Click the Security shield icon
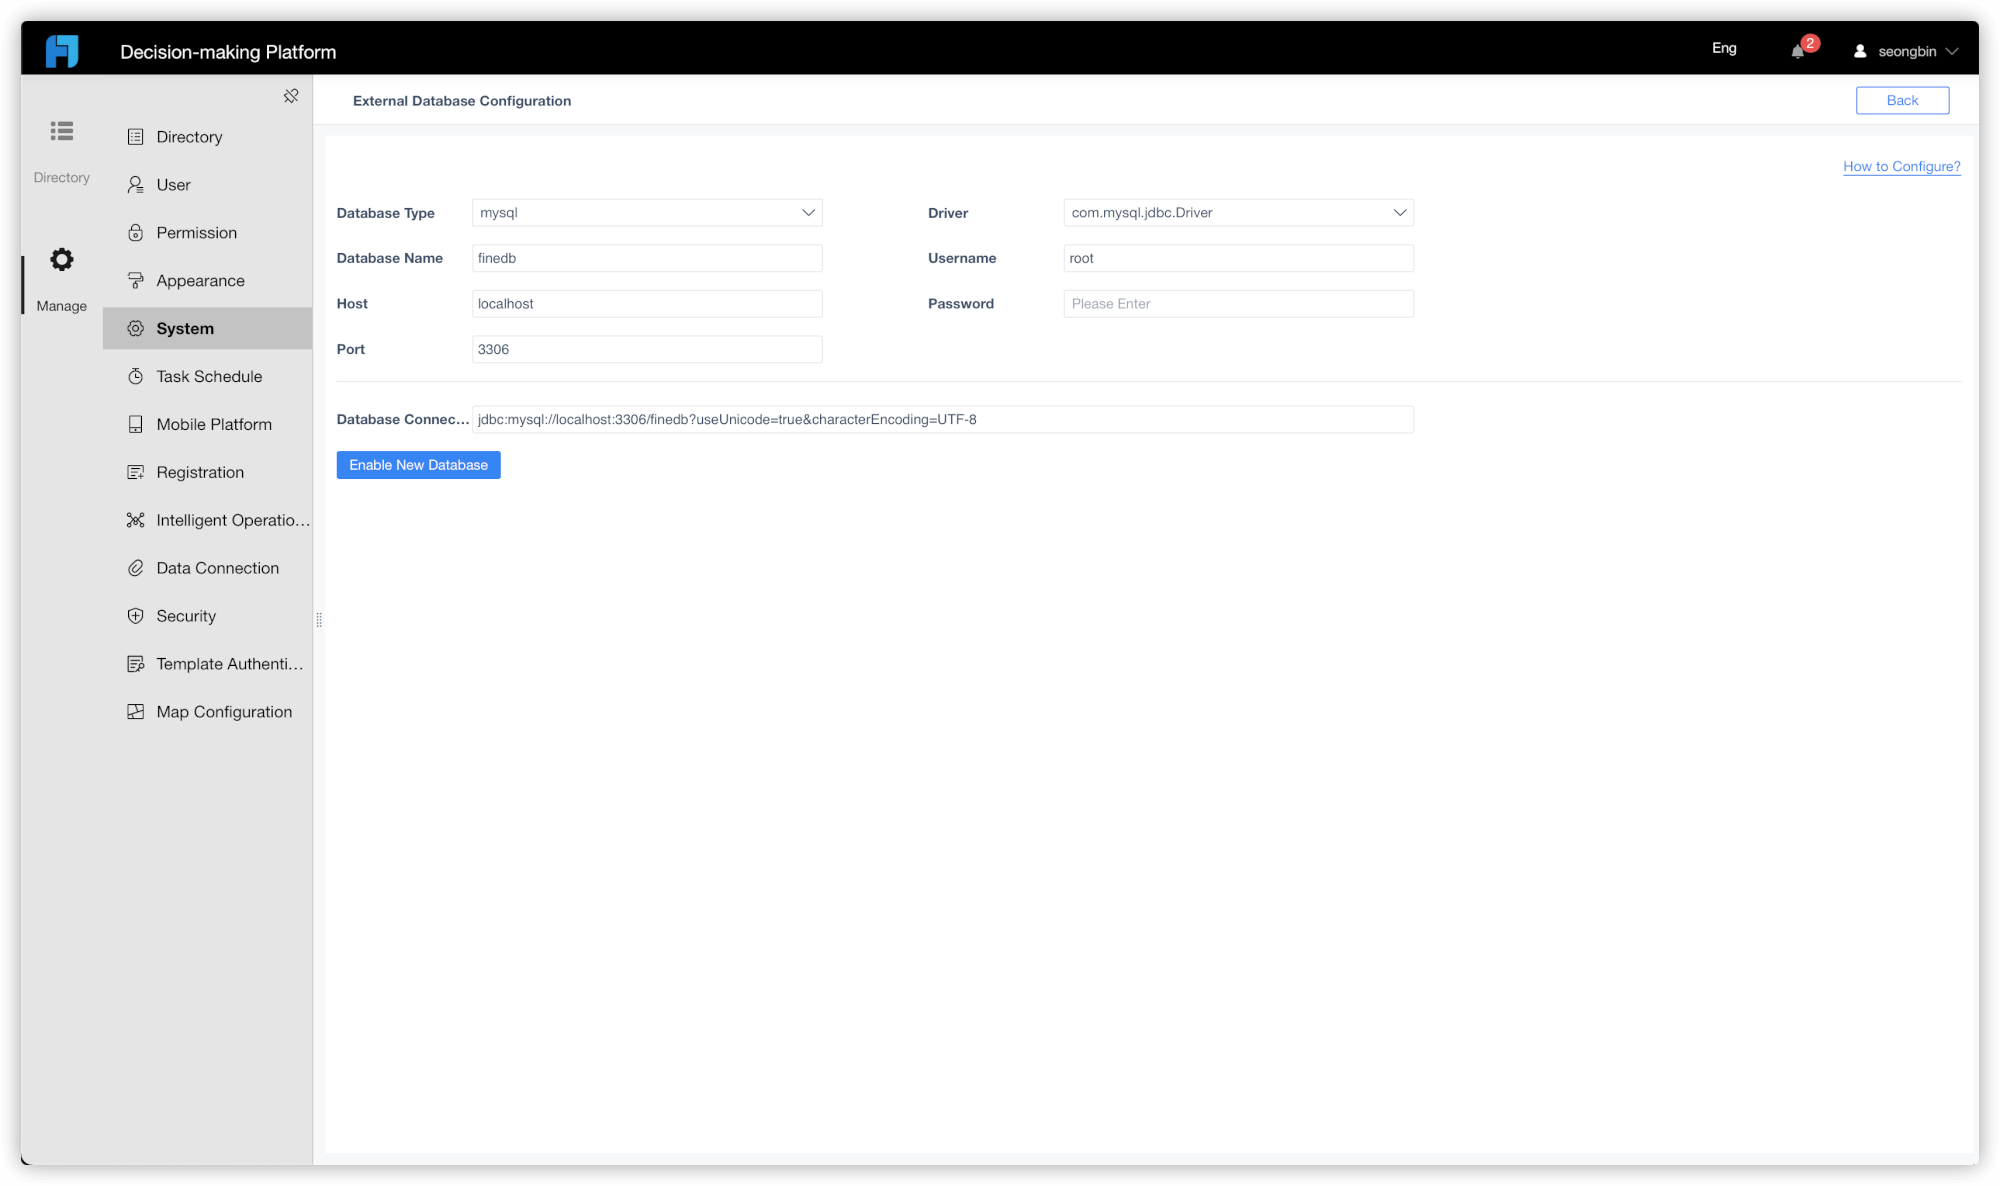The width and height of the screenshot is (2000, 1186). tap(136, 616)
